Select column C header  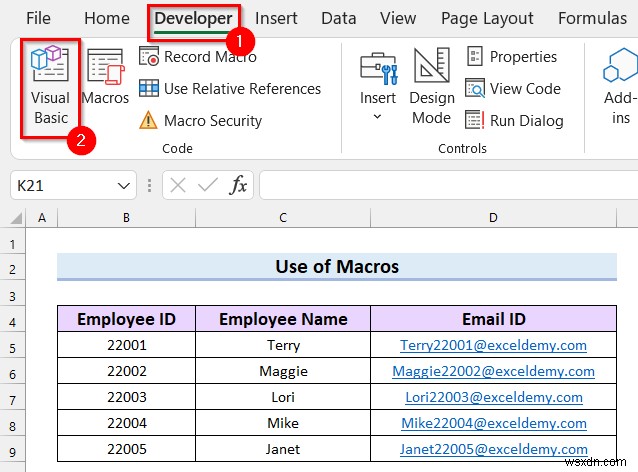tap(283, 218)
